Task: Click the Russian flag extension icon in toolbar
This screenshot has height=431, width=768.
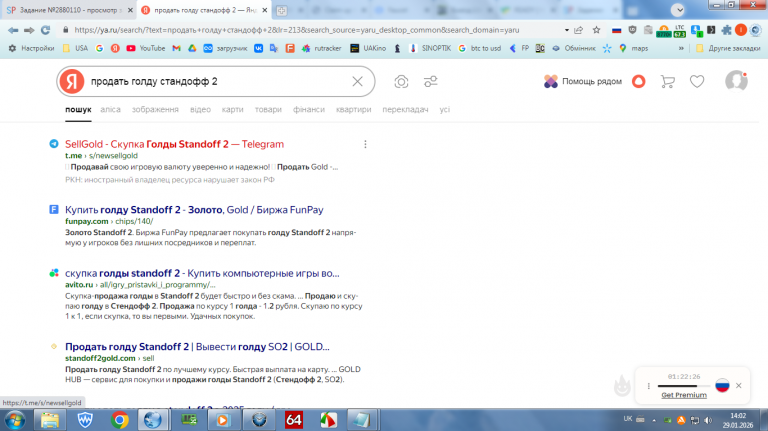Action: pyautogui.click(x=617, y=30)
